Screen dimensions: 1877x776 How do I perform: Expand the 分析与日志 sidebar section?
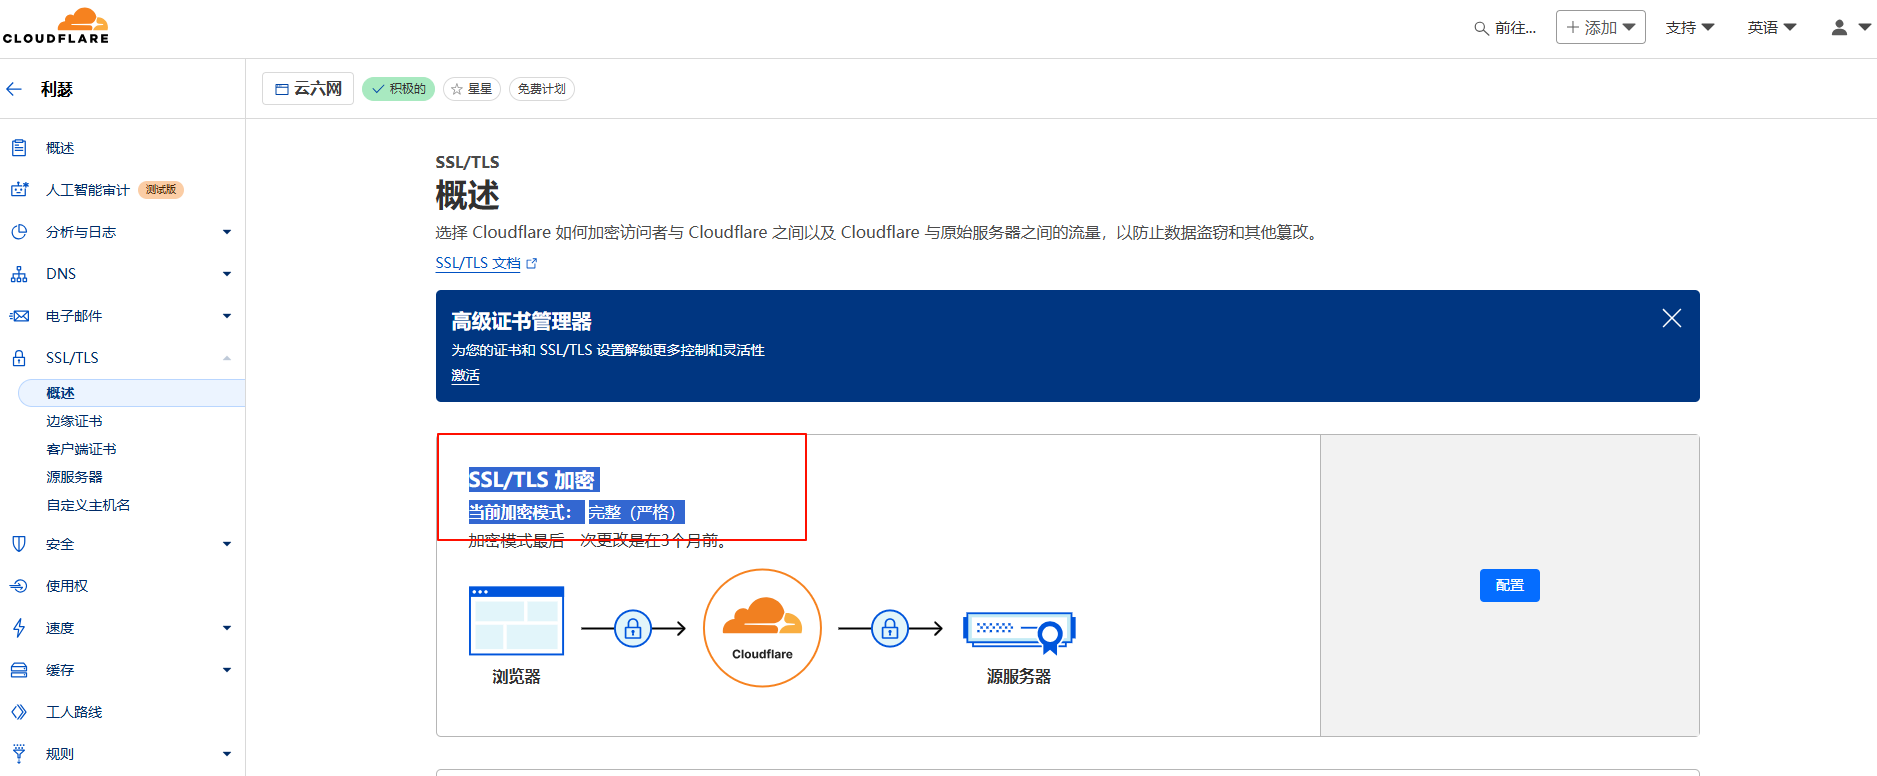coord(227,232)
